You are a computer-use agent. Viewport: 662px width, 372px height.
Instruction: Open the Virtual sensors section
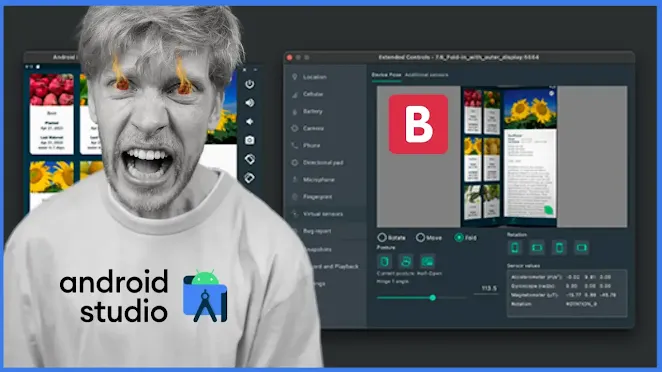point(325,214)
